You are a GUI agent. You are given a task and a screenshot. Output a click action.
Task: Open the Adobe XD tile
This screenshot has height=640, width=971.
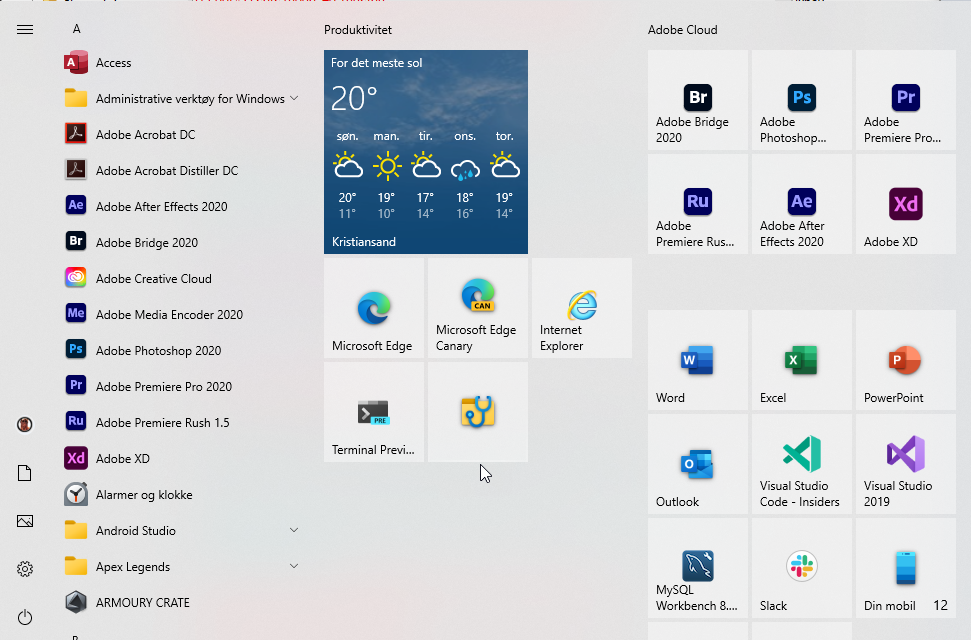click(x=906, y=204)
